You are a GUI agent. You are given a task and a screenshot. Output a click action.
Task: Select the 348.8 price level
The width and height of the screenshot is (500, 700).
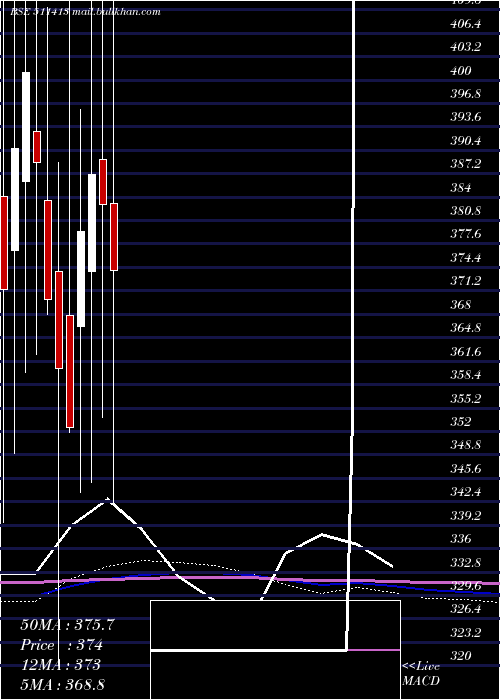(x=466, y=445)
